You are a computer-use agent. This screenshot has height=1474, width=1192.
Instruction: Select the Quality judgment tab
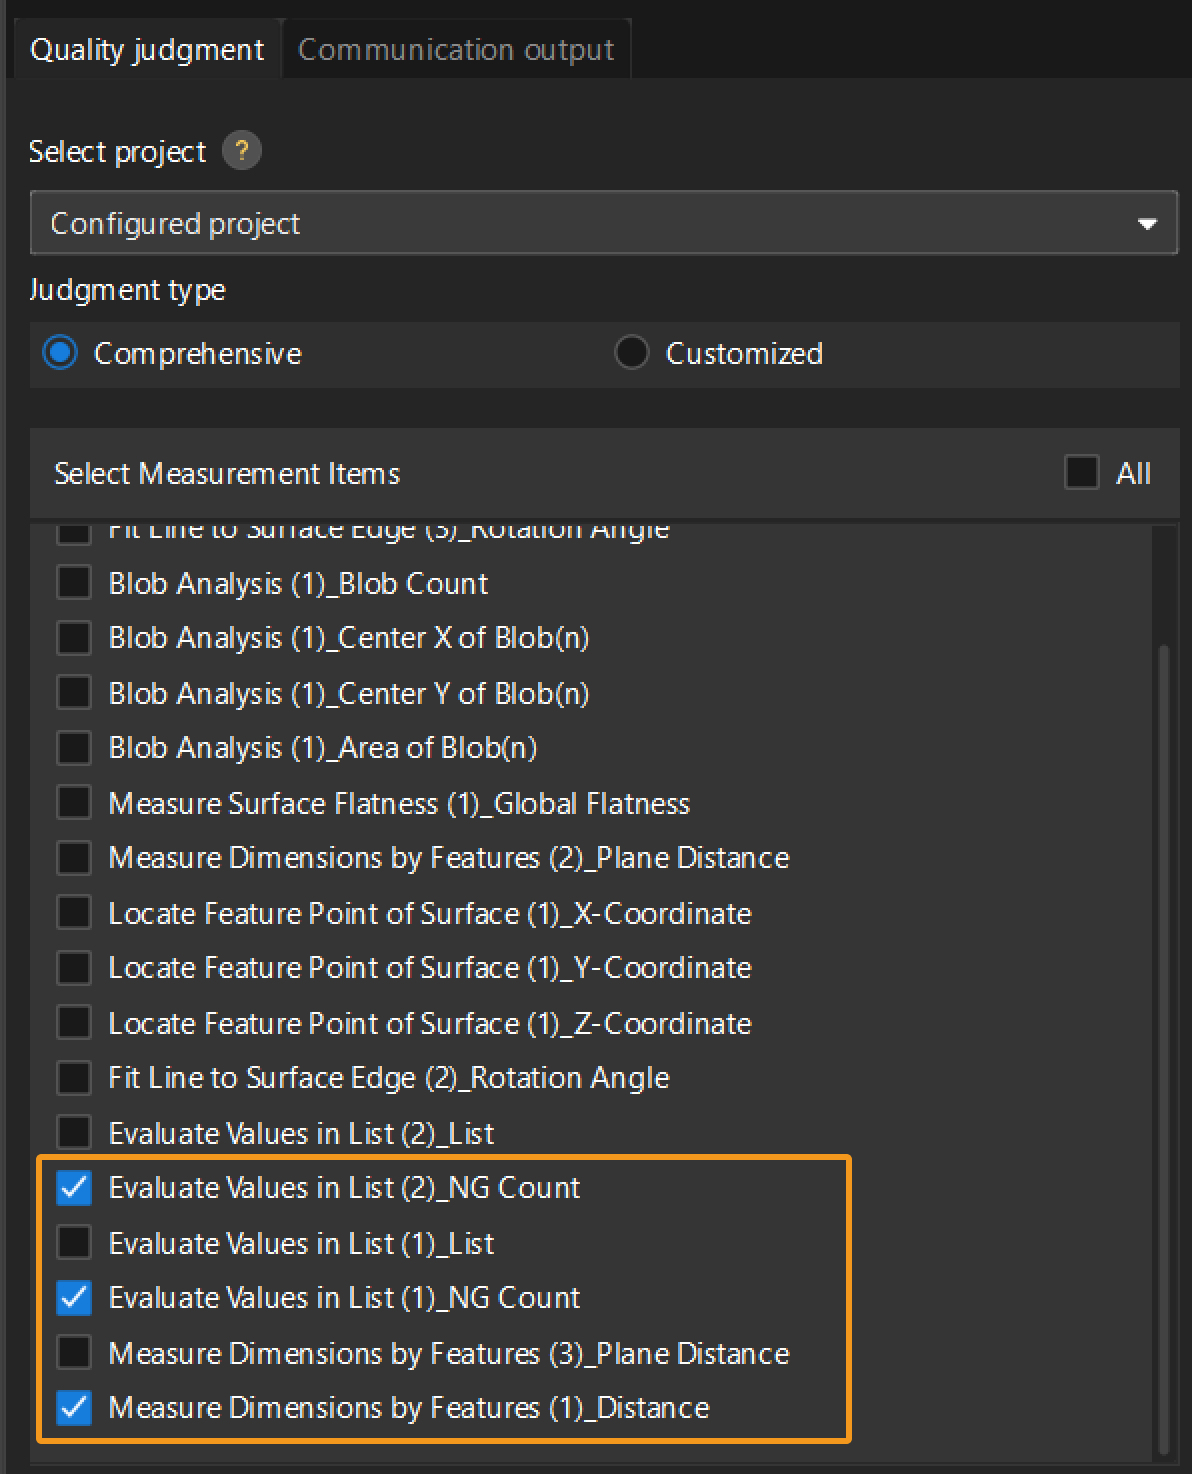point(147,50)
